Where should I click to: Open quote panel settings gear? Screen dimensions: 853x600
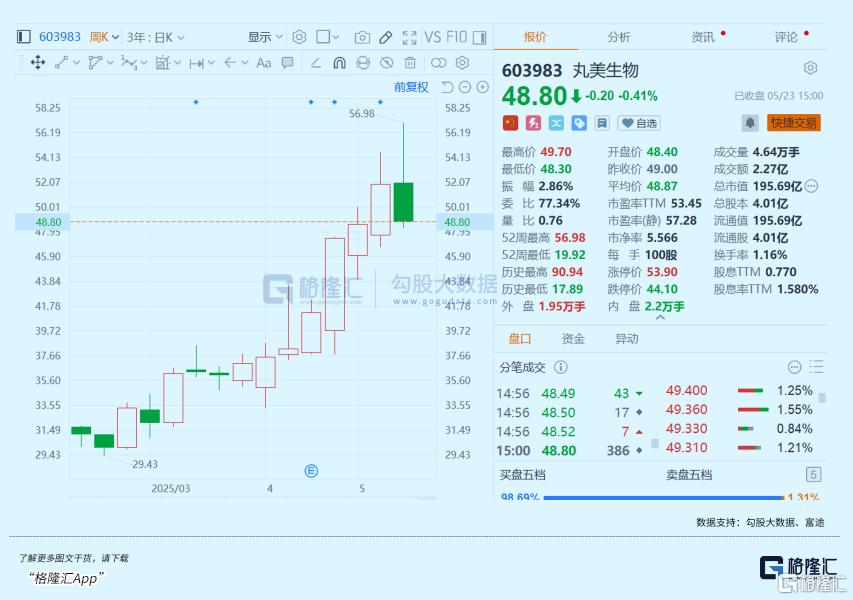(811, 68)
